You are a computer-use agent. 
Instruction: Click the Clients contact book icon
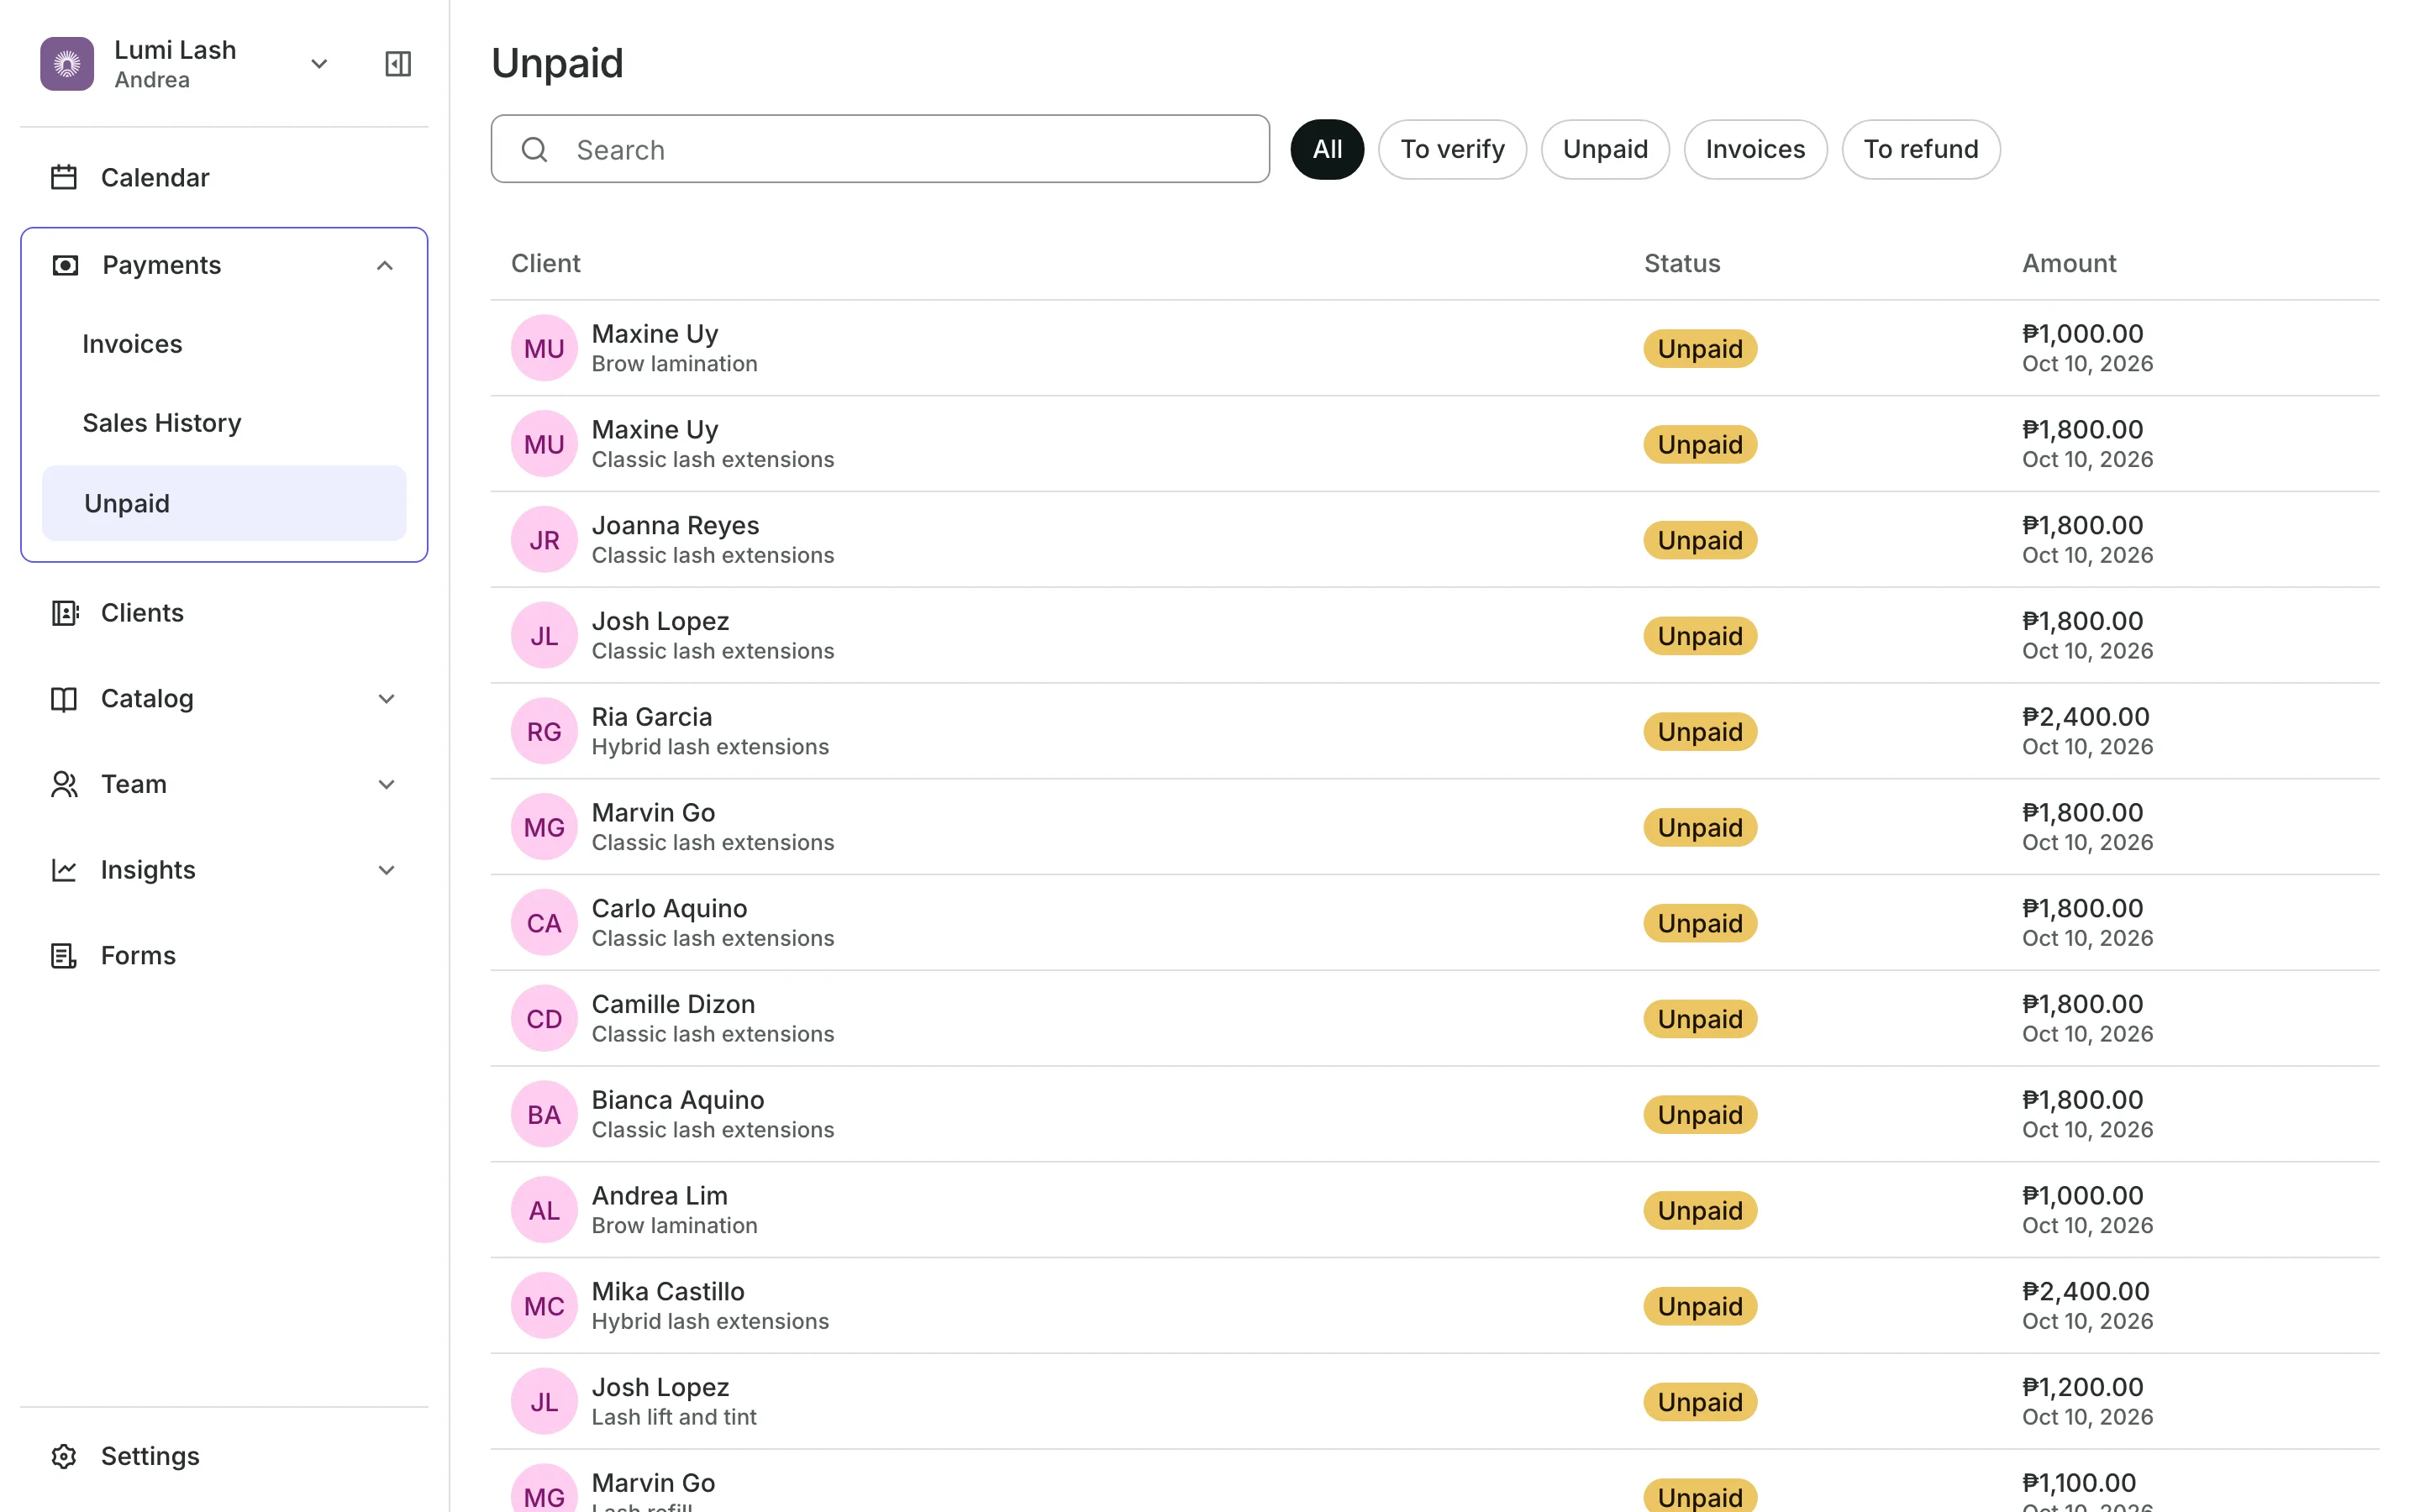tap(65, 613)
